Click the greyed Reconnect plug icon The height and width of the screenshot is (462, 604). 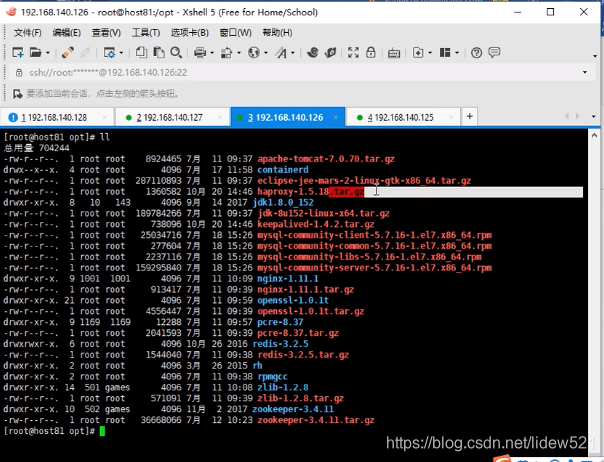(85, 52)
